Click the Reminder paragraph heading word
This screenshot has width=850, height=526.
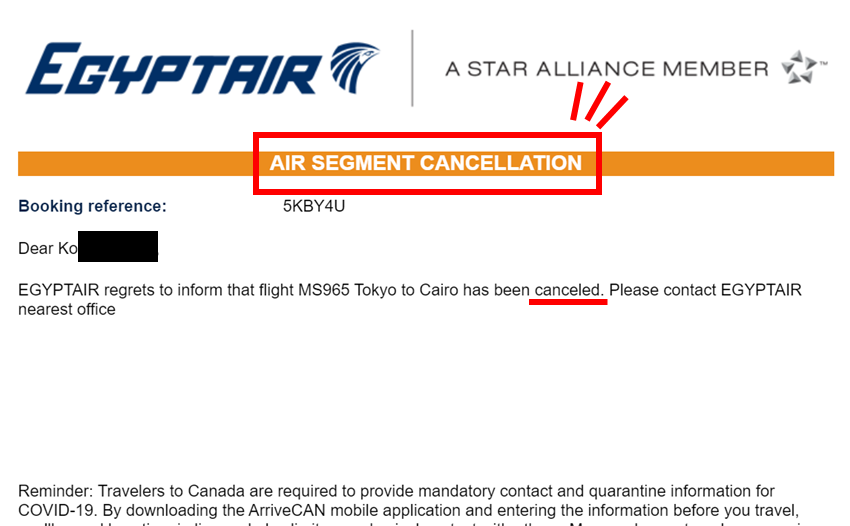(x=56, y=491)
